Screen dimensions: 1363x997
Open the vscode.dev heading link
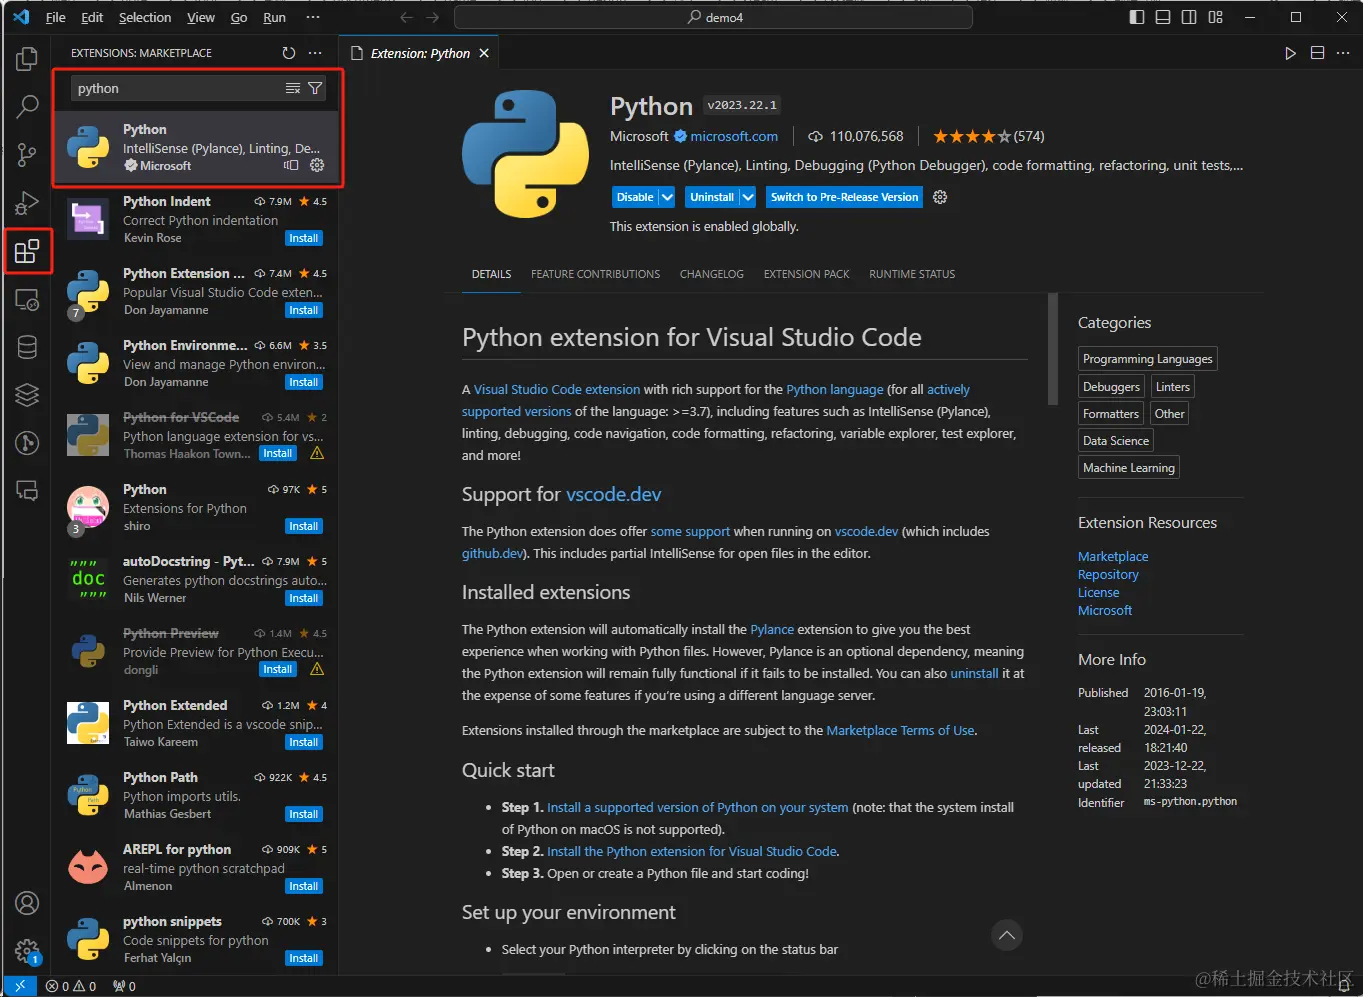[613, 494]
